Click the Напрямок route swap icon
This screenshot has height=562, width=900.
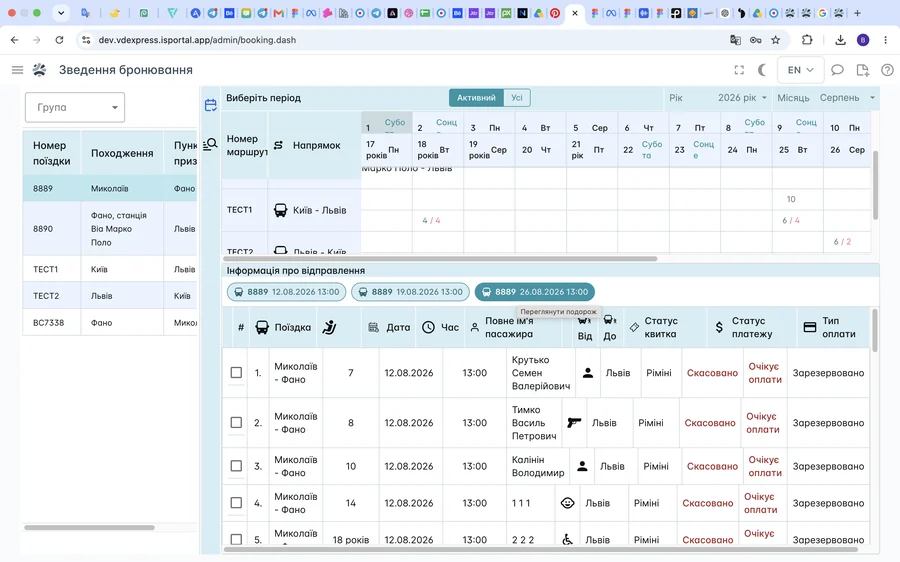(278, 145)
